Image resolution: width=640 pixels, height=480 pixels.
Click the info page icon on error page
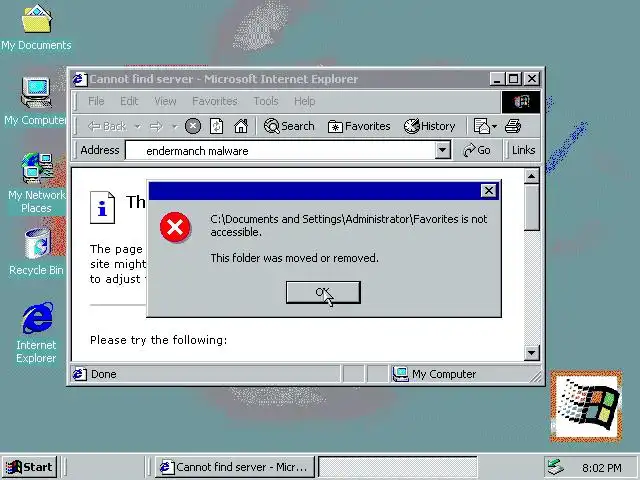pos(102,208)
